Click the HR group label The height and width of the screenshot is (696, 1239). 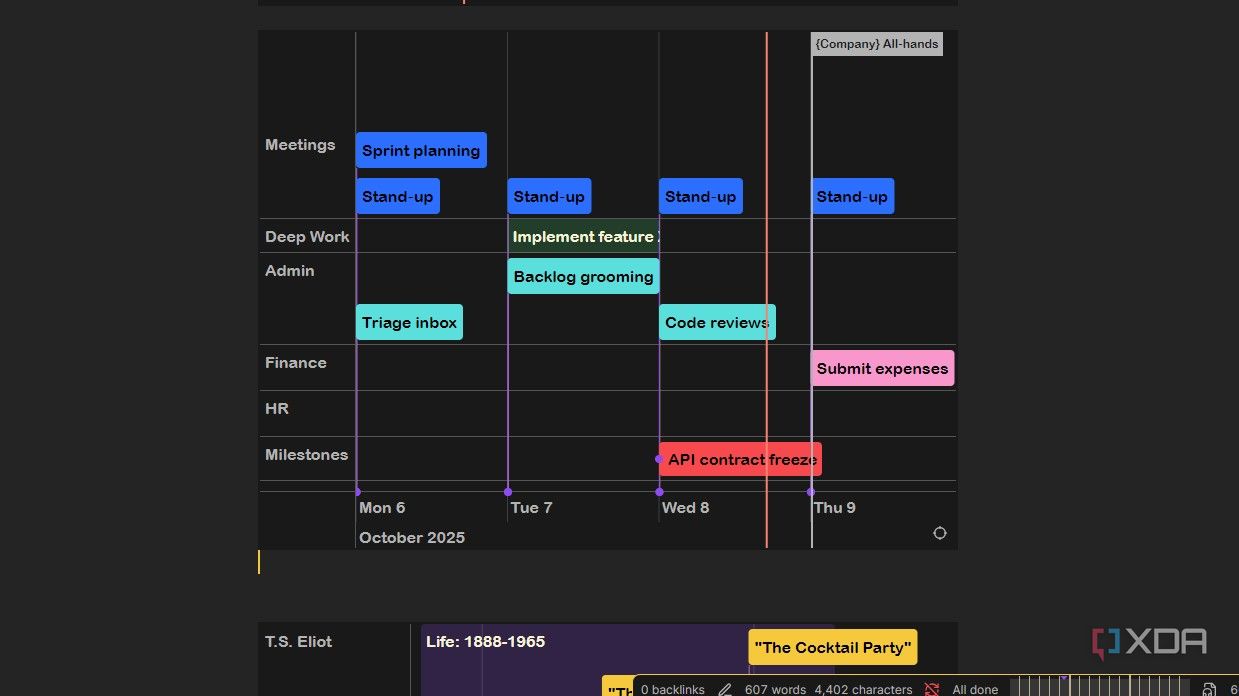click(x=277, y=408)
